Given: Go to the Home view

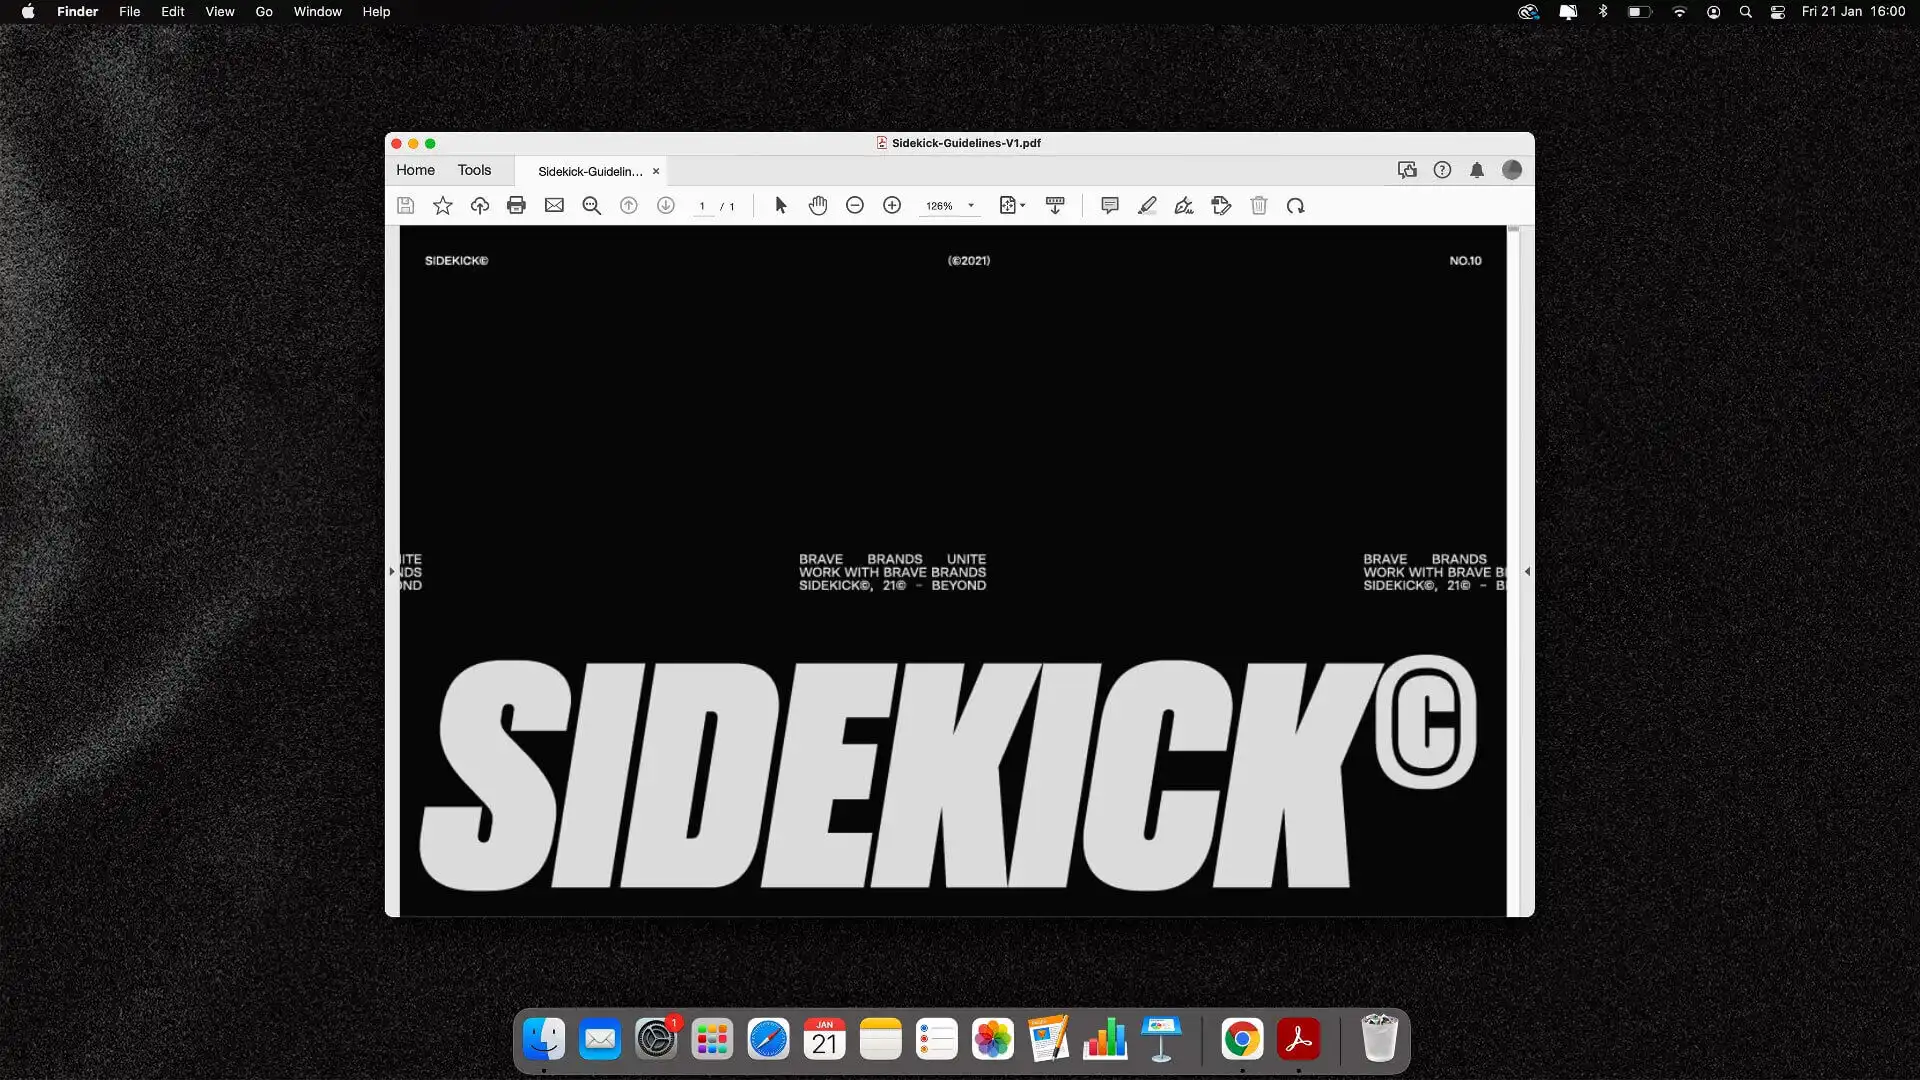Looking at the screenshot, I should (415, 170).
